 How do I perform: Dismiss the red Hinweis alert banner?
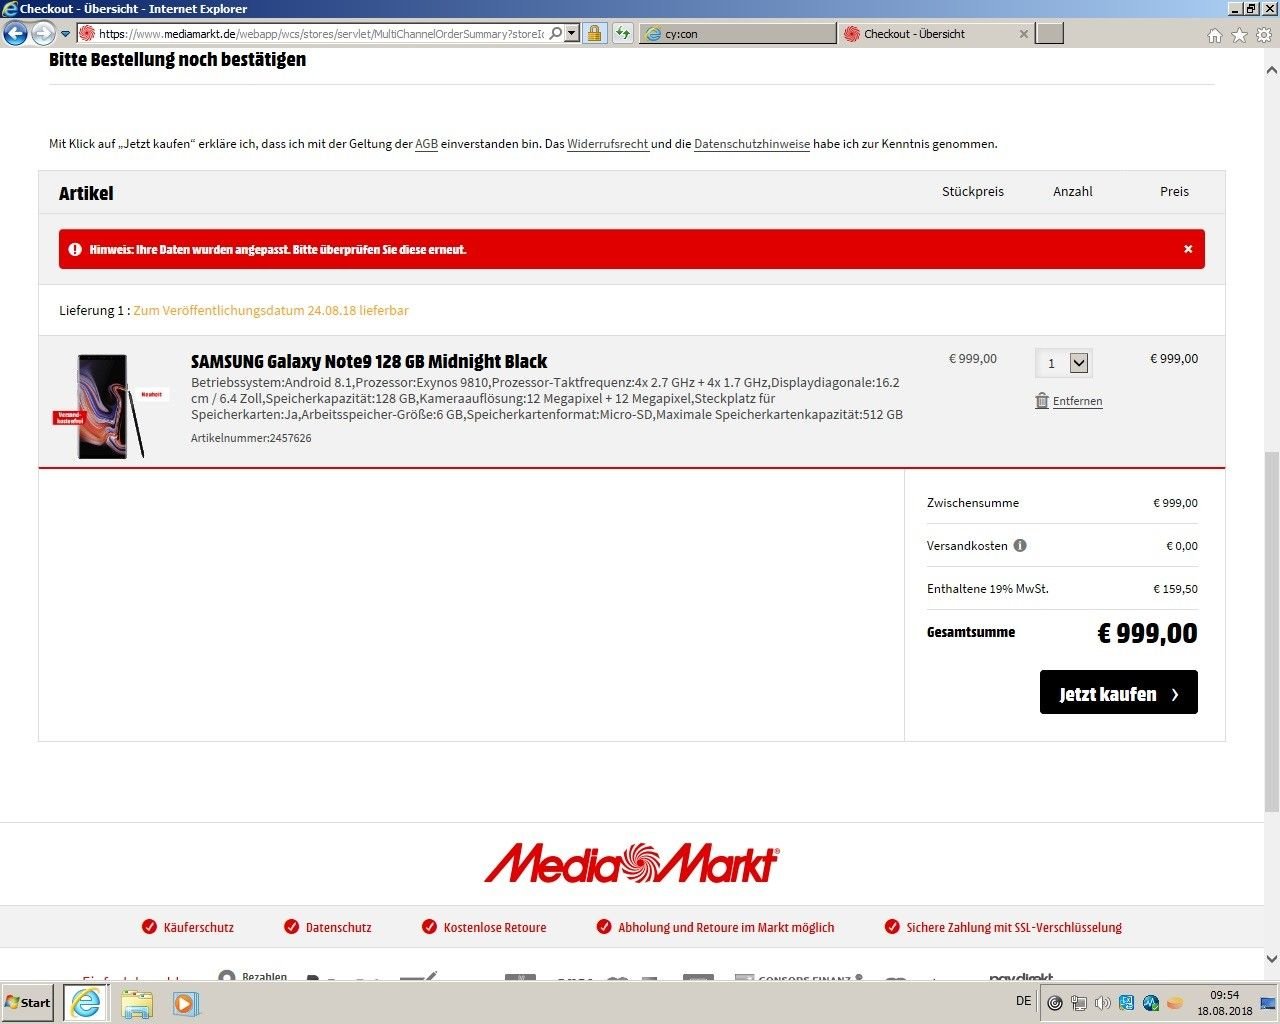click(1188, 249)
